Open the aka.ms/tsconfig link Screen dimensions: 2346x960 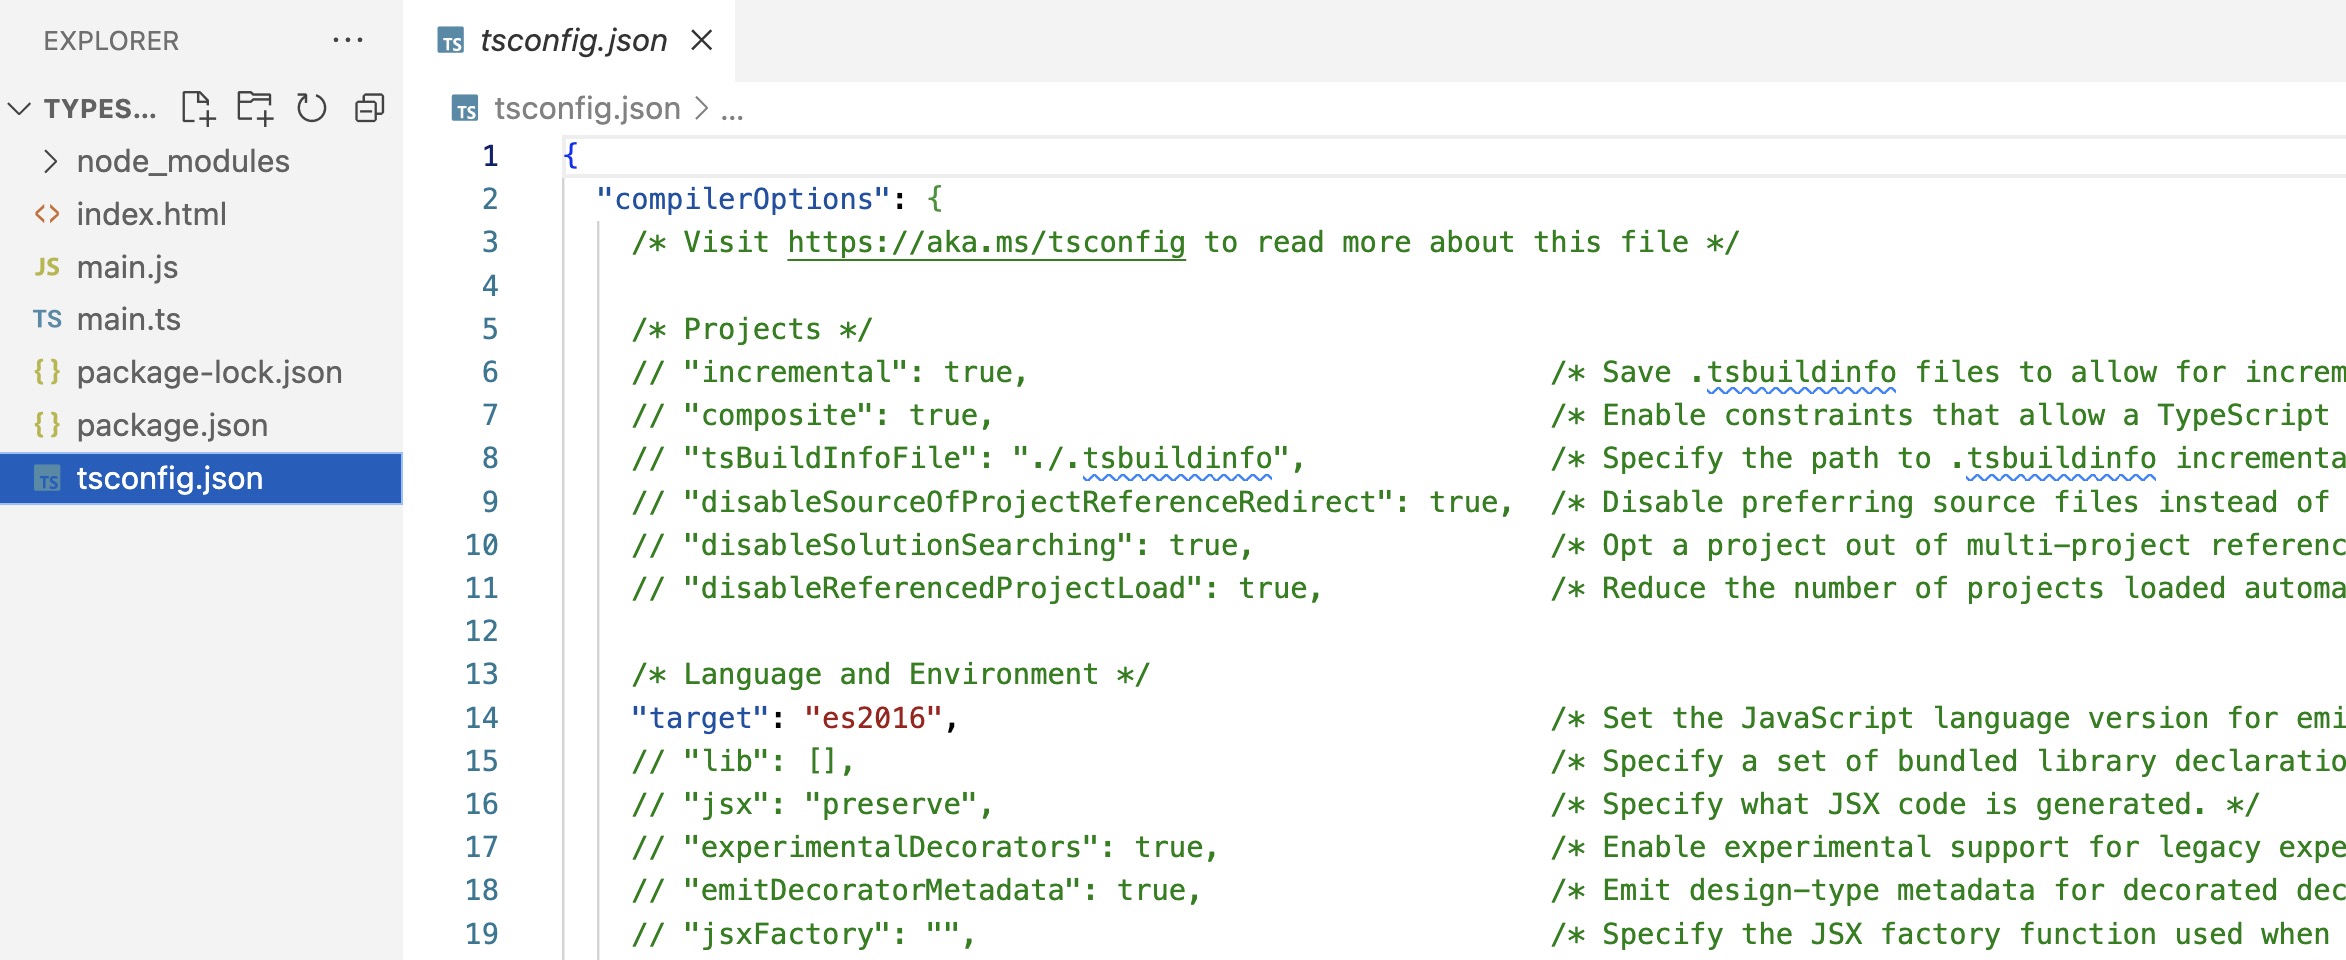click(986, 243)
